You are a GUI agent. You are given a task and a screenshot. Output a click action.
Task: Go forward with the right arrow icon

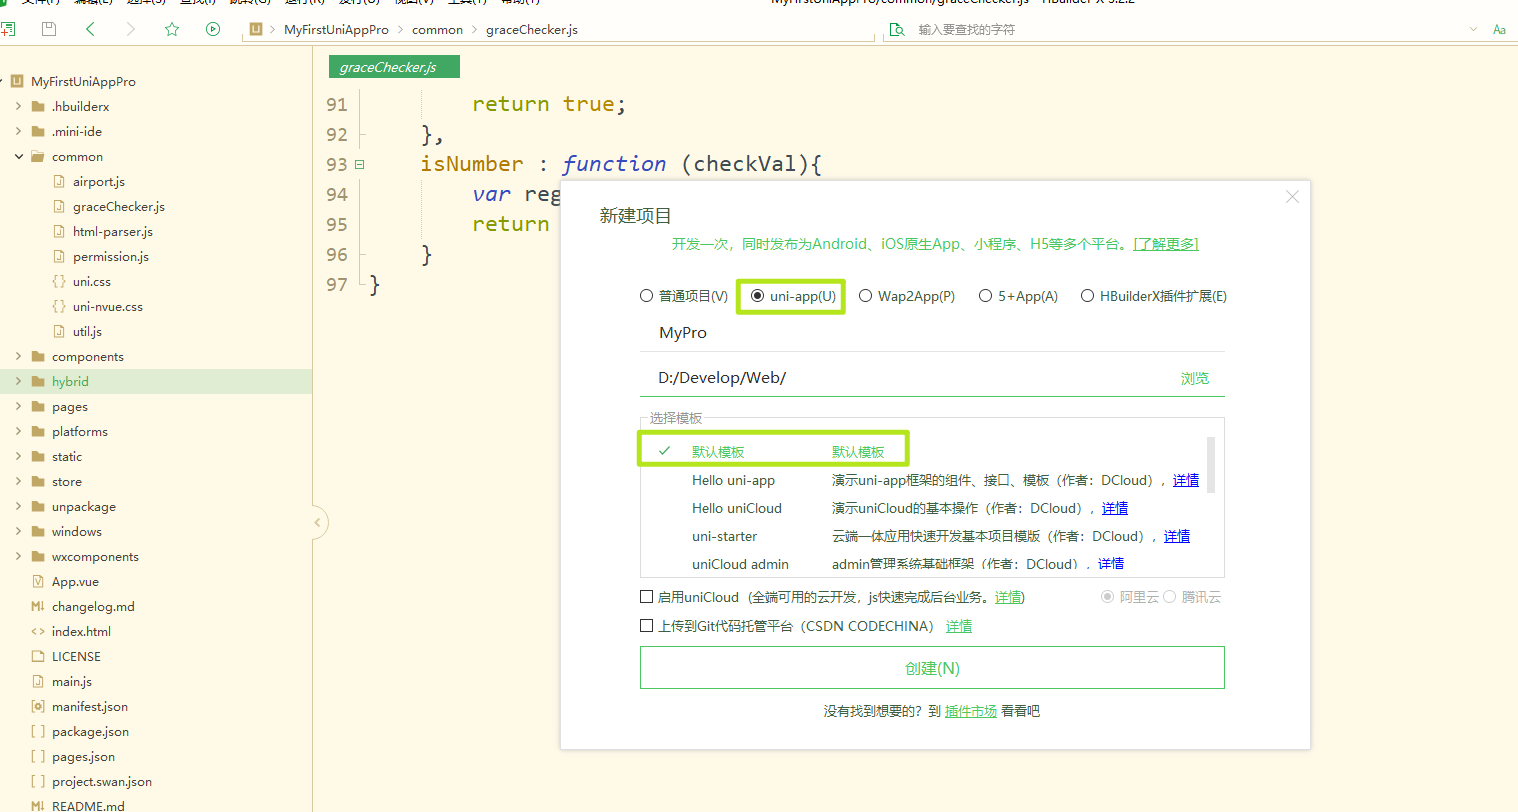coord(131,29)
